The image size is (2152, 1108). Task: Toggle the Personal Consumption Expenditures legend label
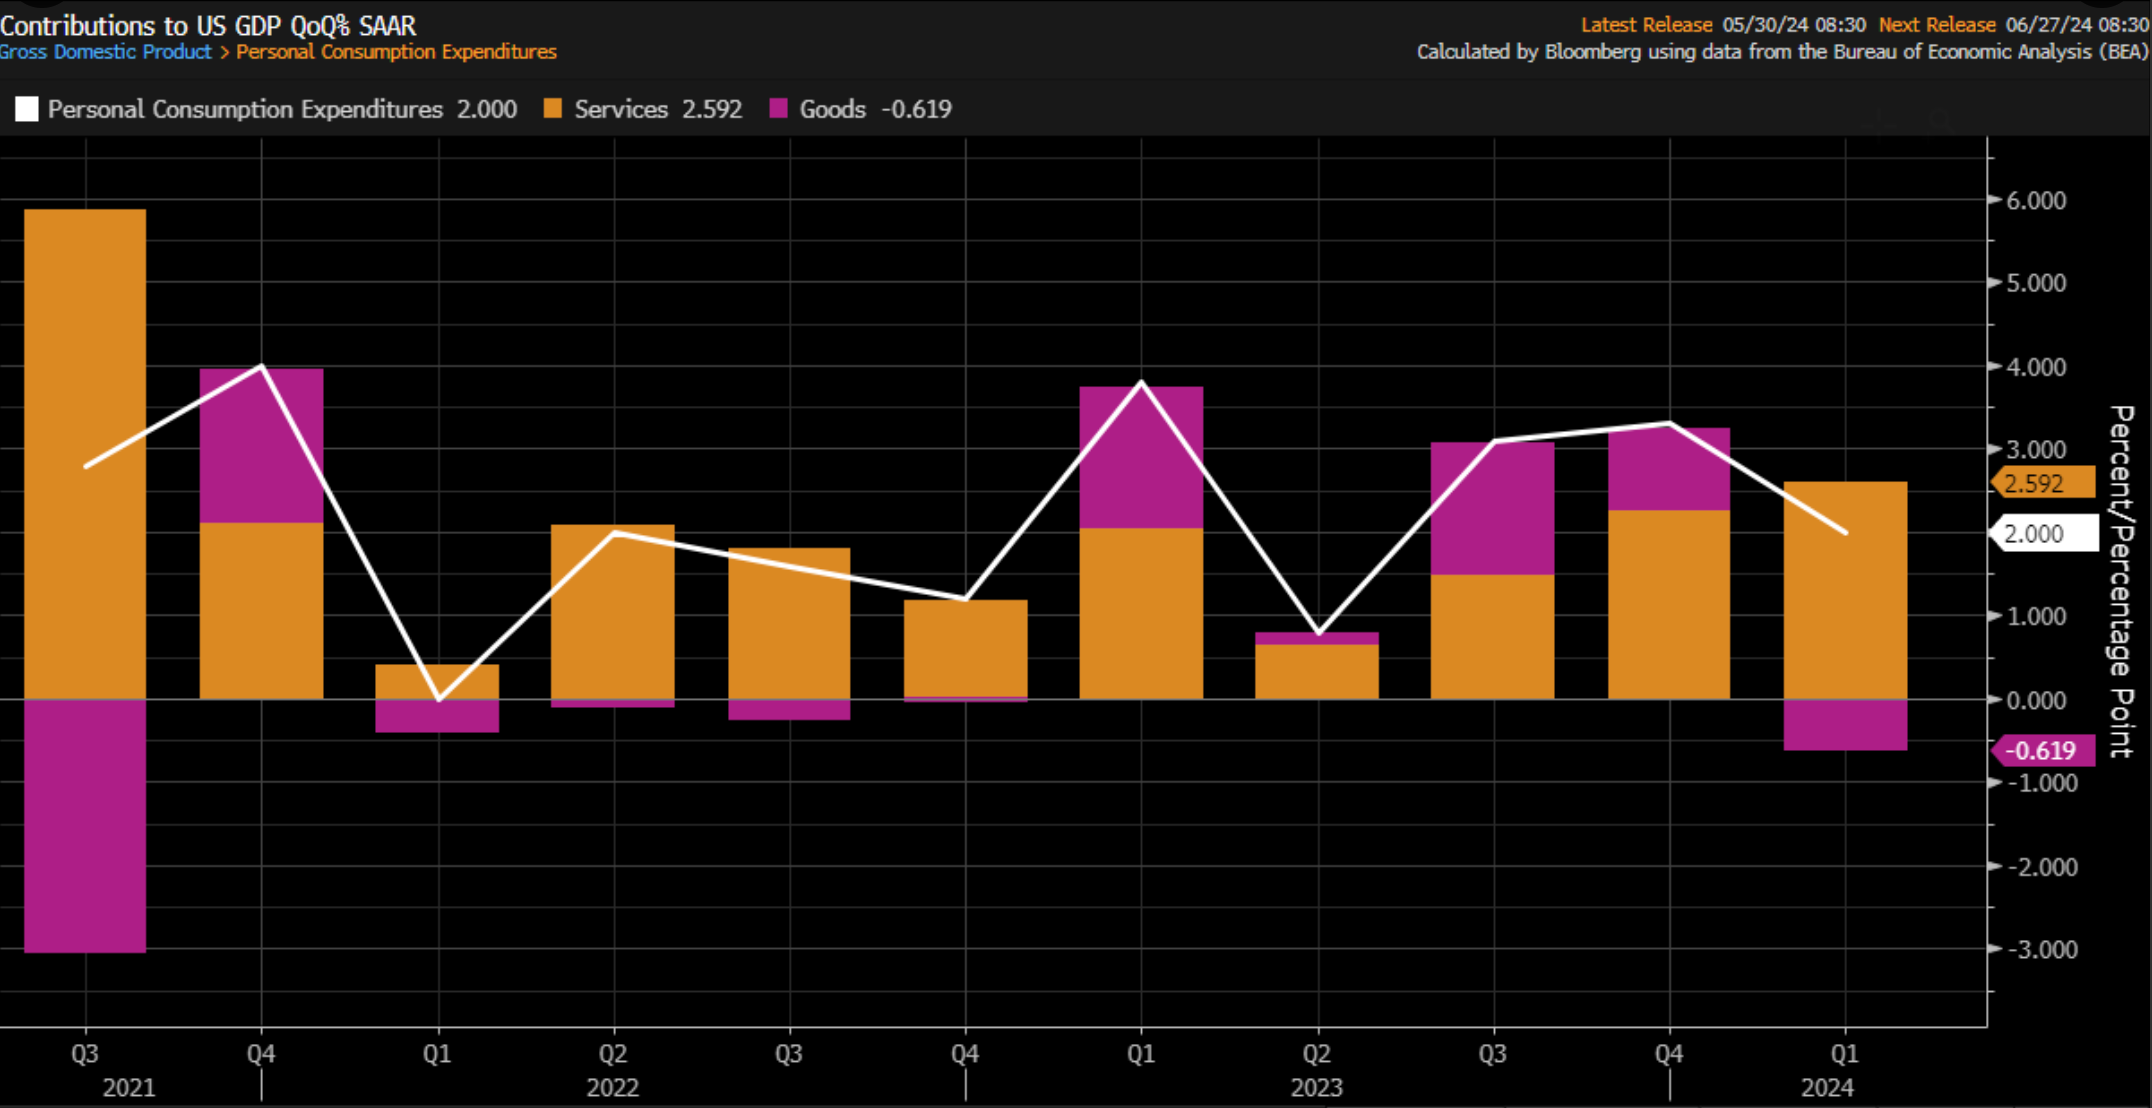point(245,109)
